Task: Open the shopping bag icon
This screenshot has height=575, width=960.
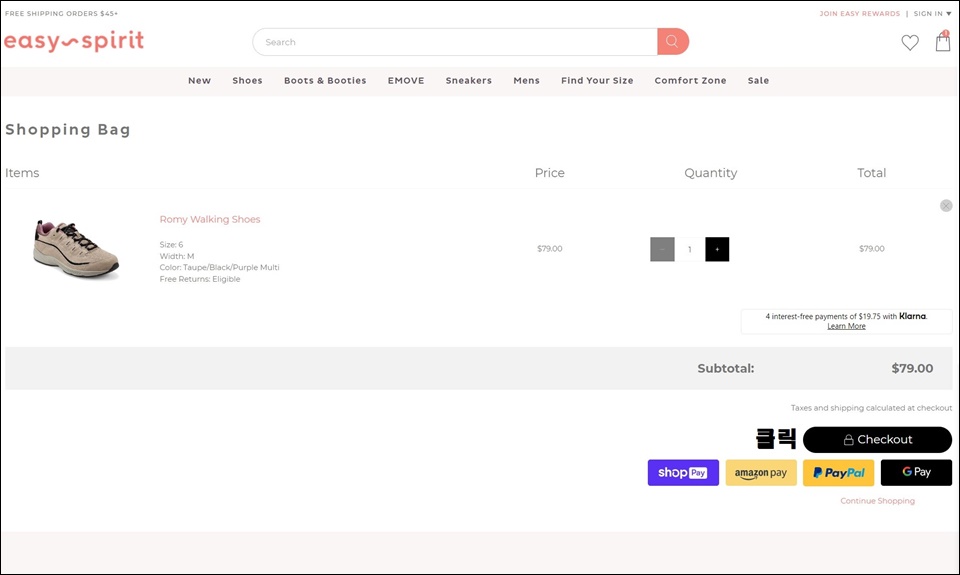Action: click(x=943, y=41)
